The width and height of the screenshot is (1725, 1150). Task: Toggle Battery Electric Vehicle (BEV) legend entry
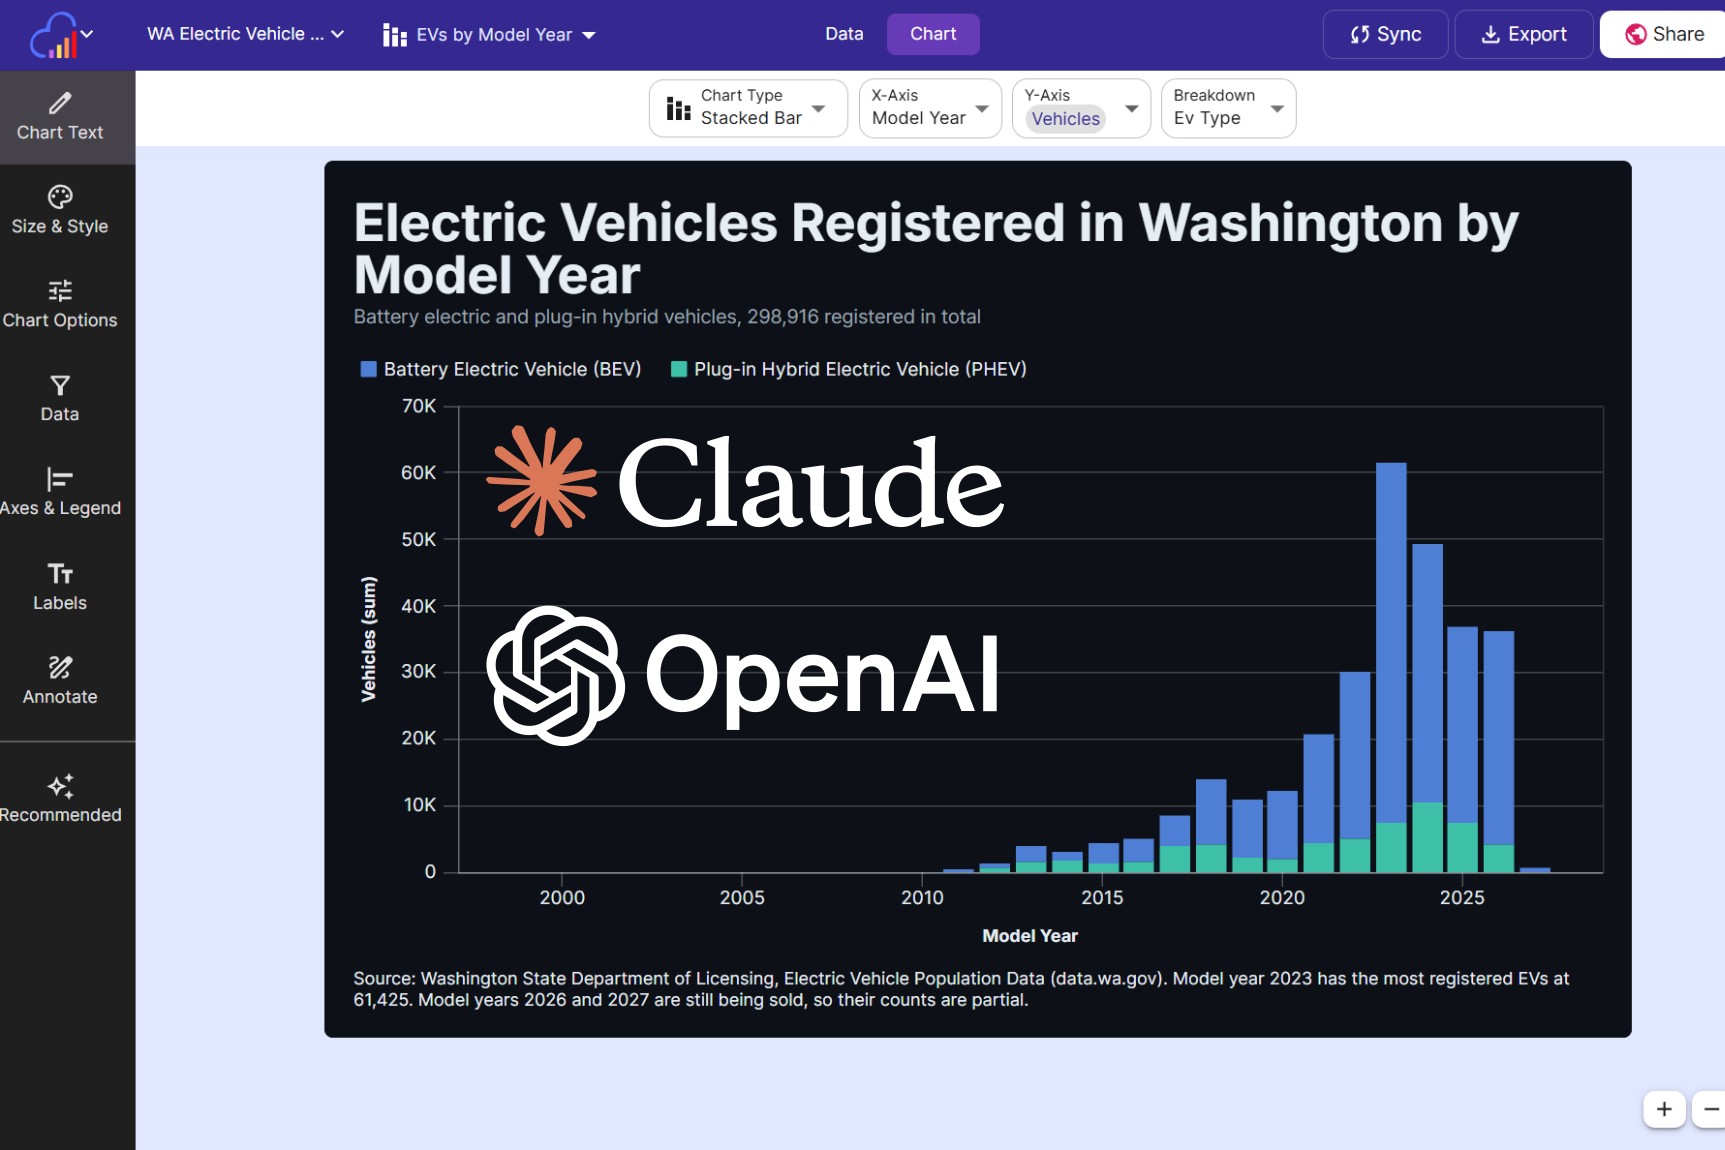501,369
